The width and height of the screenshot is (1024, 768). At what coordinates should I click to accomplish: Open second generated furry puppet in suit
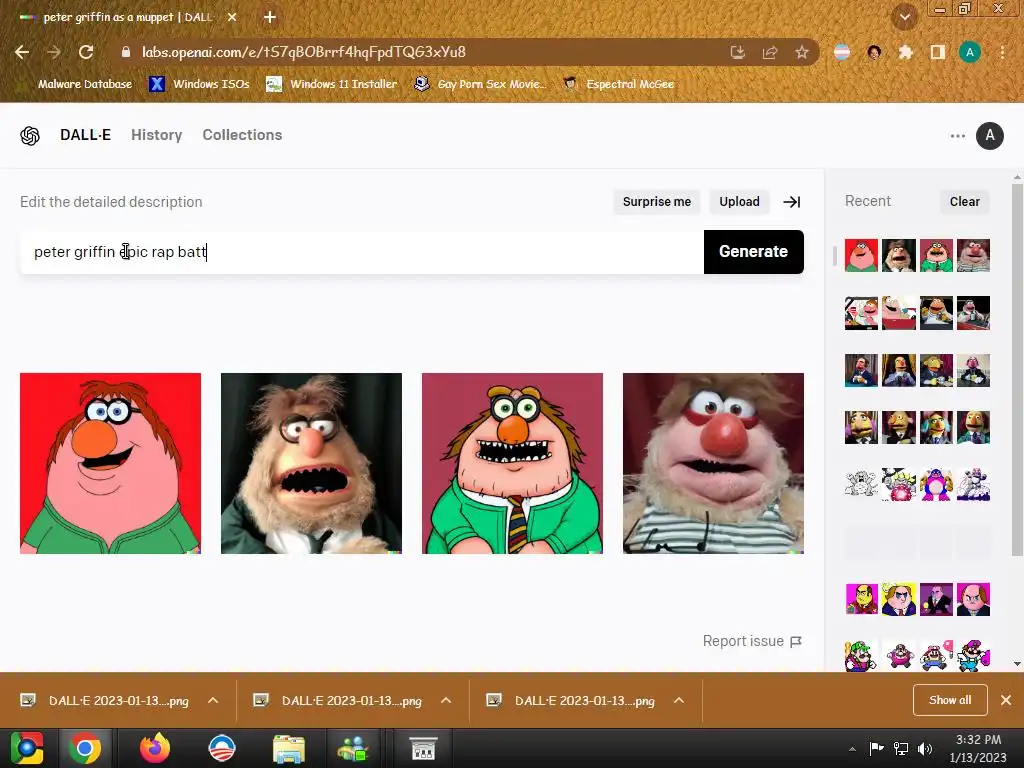312,464
